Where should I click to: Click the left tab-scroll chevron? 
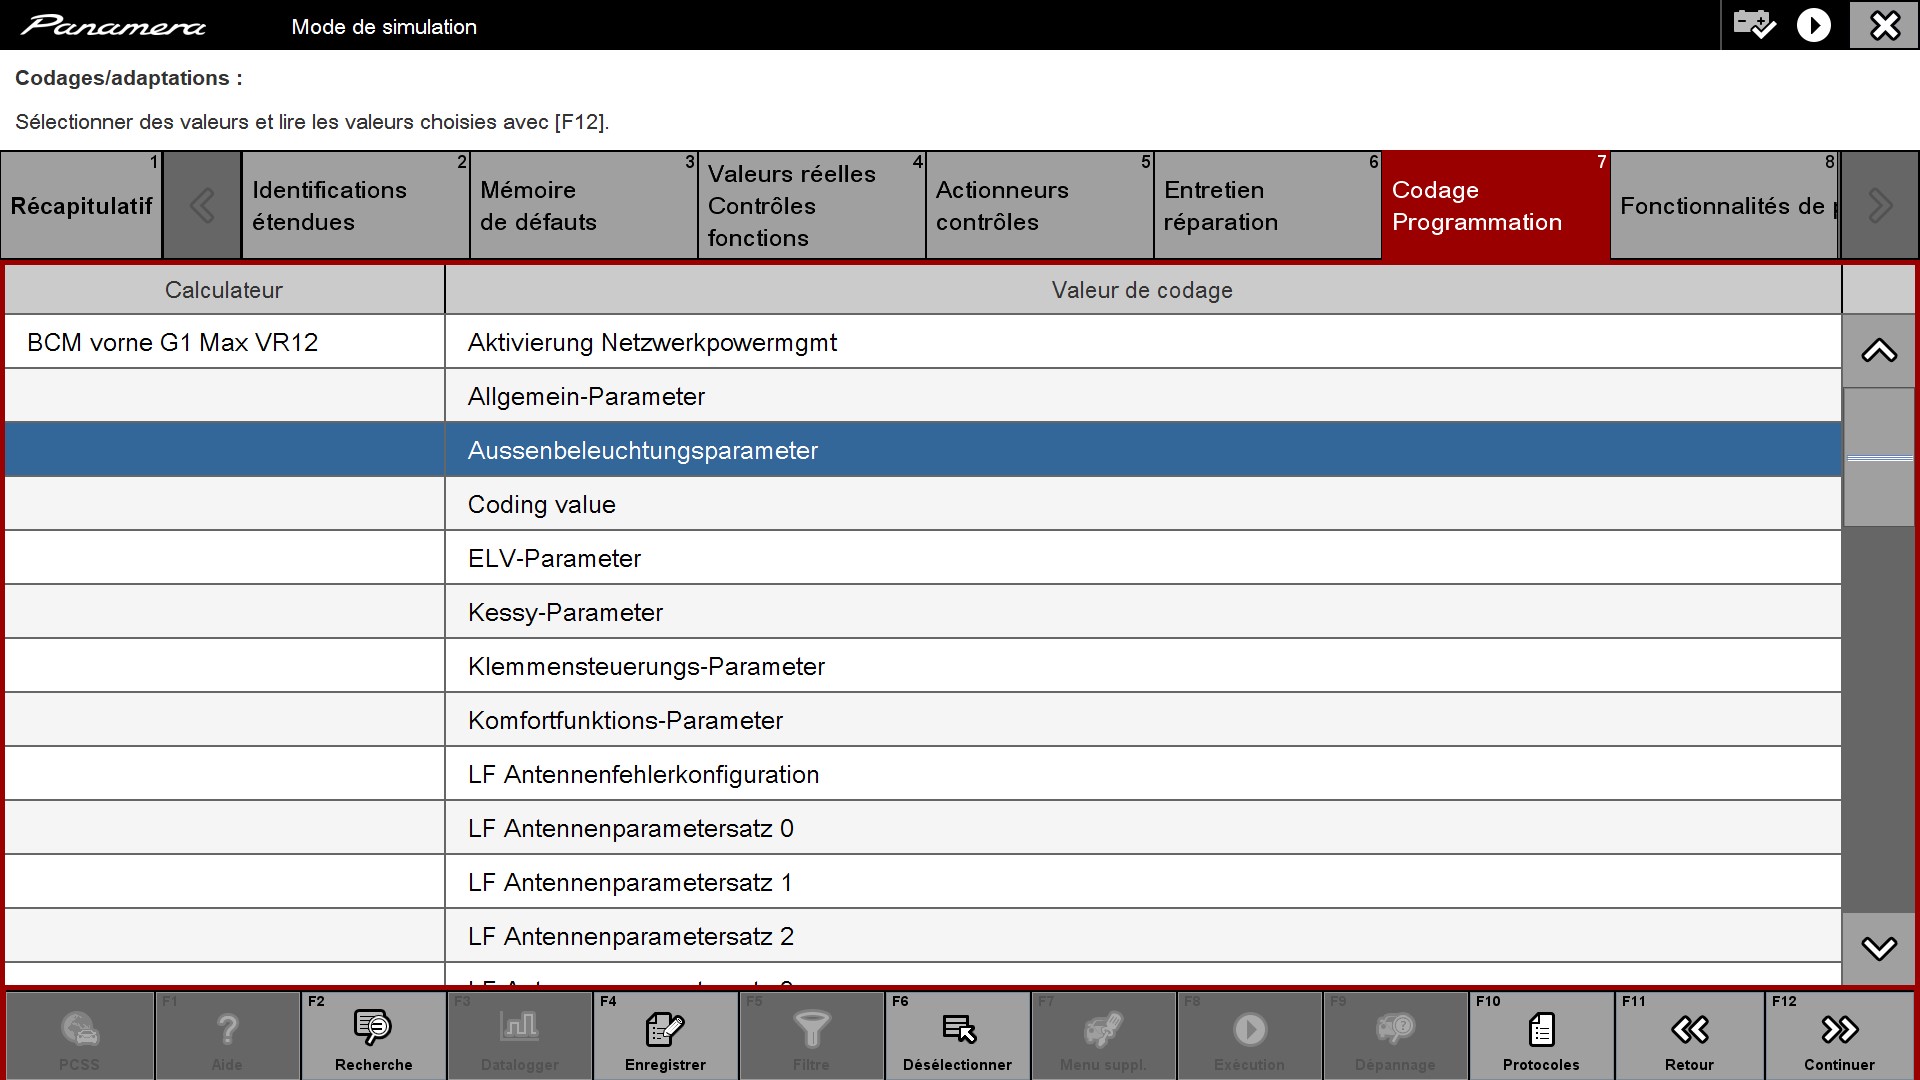click(x=202, y=205)
